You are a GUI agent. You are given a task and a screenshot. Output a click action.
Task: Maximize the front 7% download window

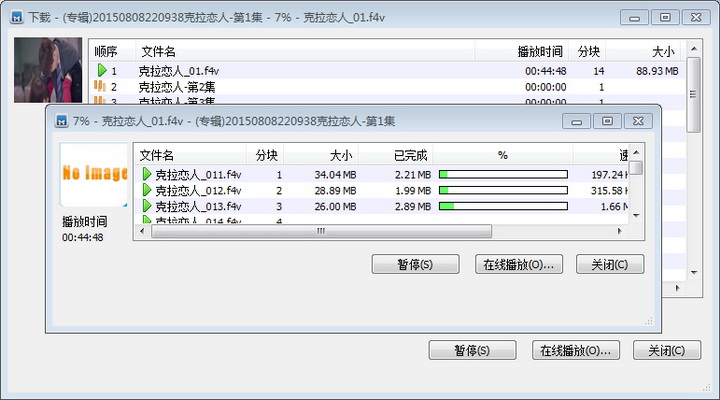coord(607,121)
